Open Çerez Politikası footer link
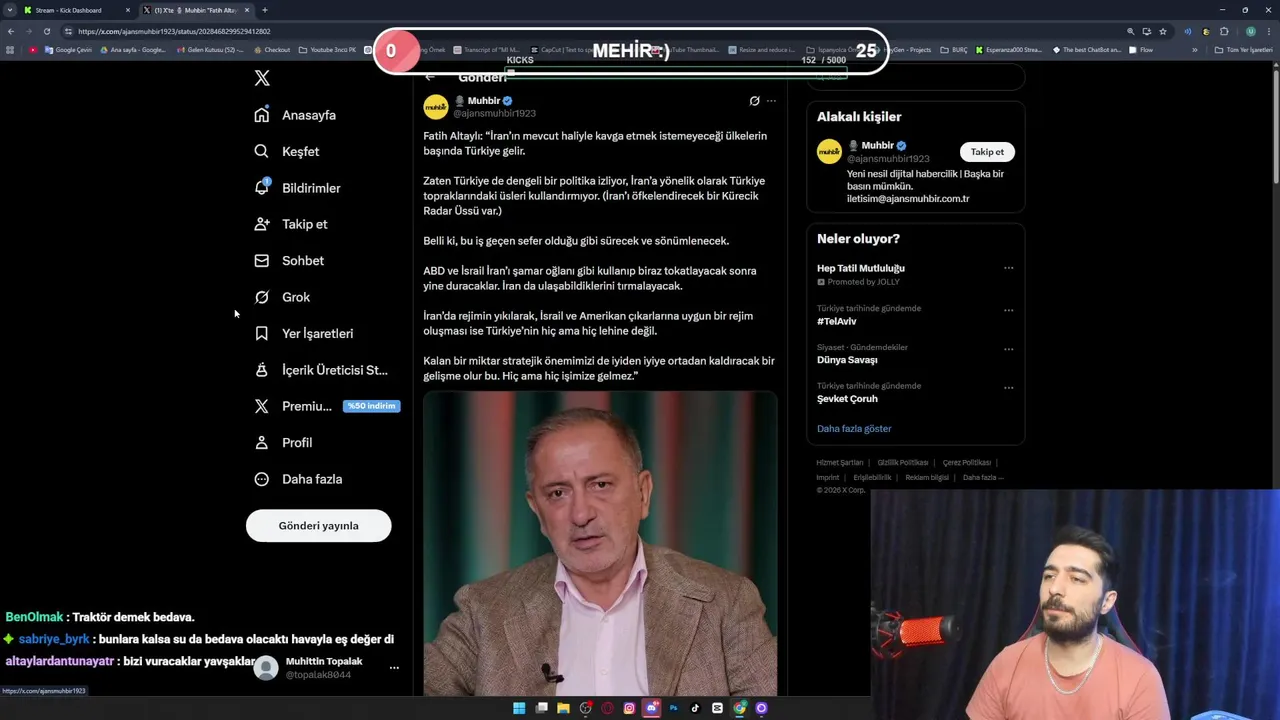 (966, 463)
